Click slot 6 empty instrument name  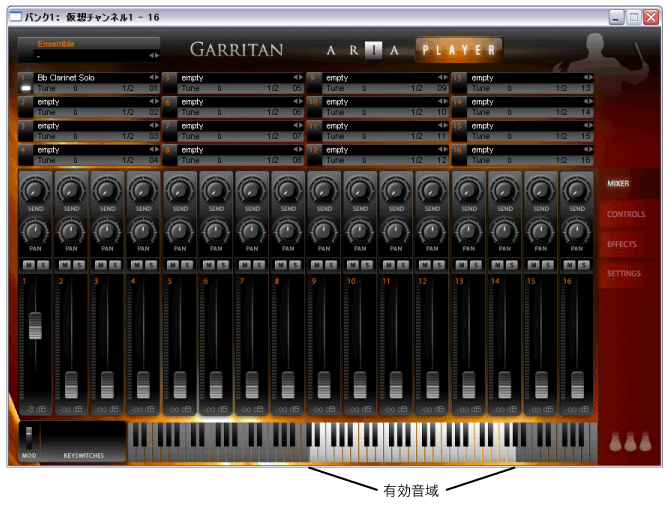192,102
